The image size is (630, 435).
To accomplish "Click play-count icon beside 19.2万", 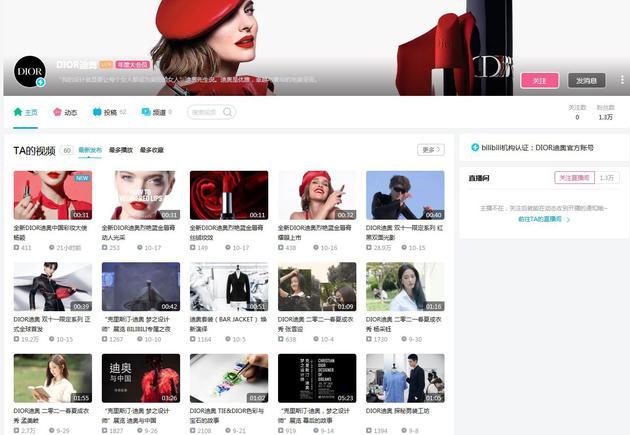I will [16, 339].
